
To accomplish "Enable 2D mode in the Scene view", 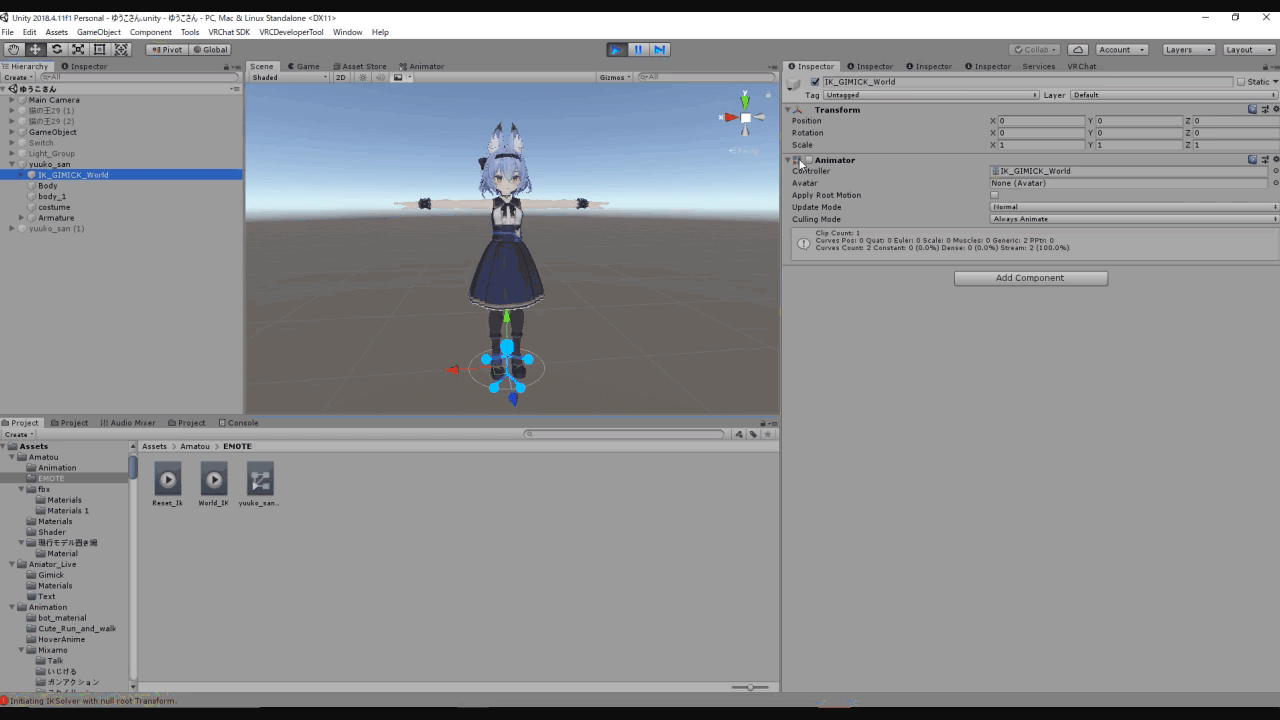I will pyautogui.click(x=341, y=77).
